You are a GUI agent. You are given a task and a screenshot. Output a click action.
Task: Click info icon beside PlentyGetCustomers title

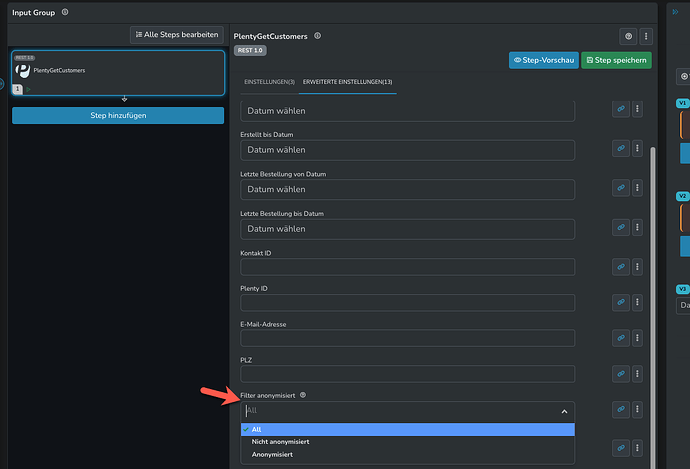coord(317,36)
